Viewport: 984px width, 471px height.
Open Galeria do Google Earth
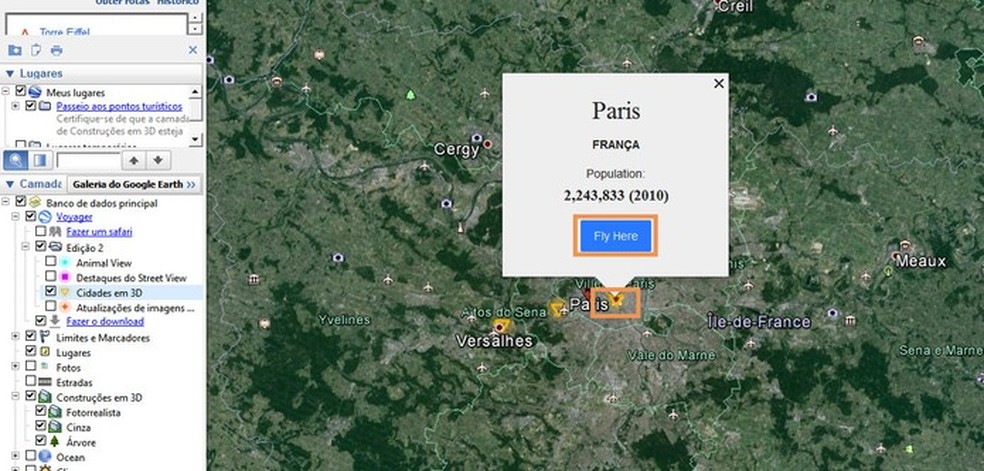pyautogui.click(x=134, y=184)
